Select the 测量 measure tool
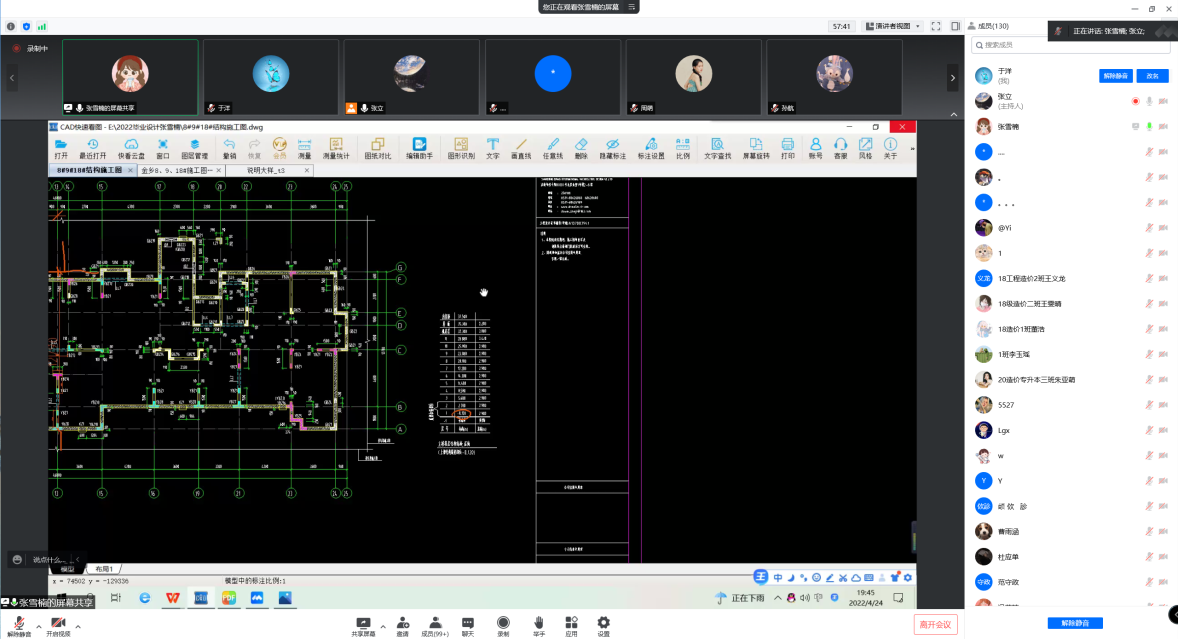Image resolution: width=1178 pixels, height=639 pixels. [x=305, y=149]
